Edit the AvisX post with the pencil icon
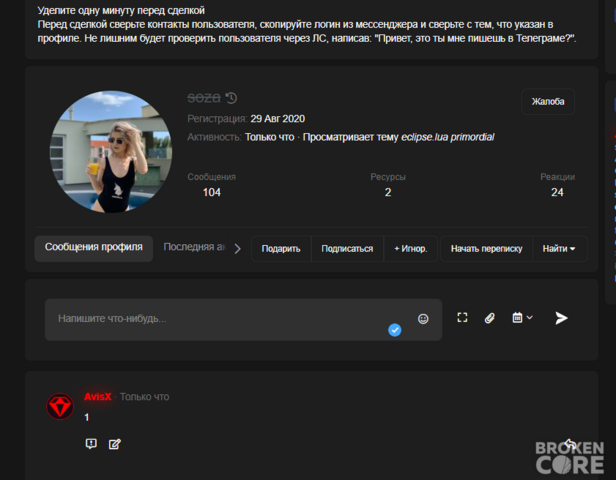Screen dimensions: 616x480 (x=115, y=444)
